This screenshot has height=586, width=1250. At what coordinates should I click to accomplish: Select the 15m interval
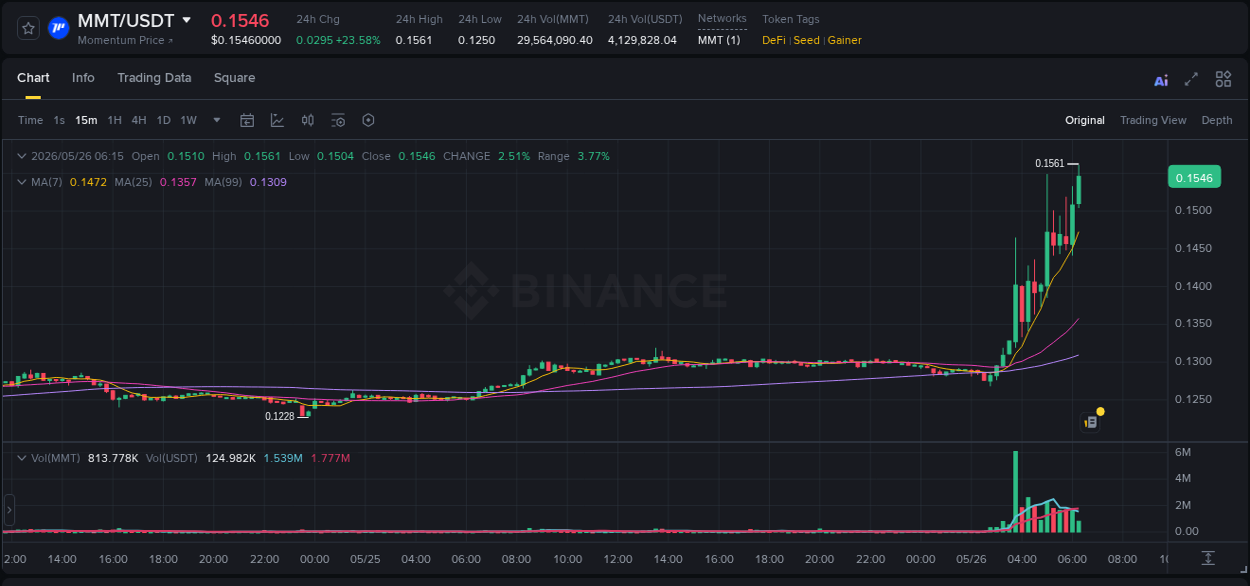pyautogui.click(x=86, y=120)
